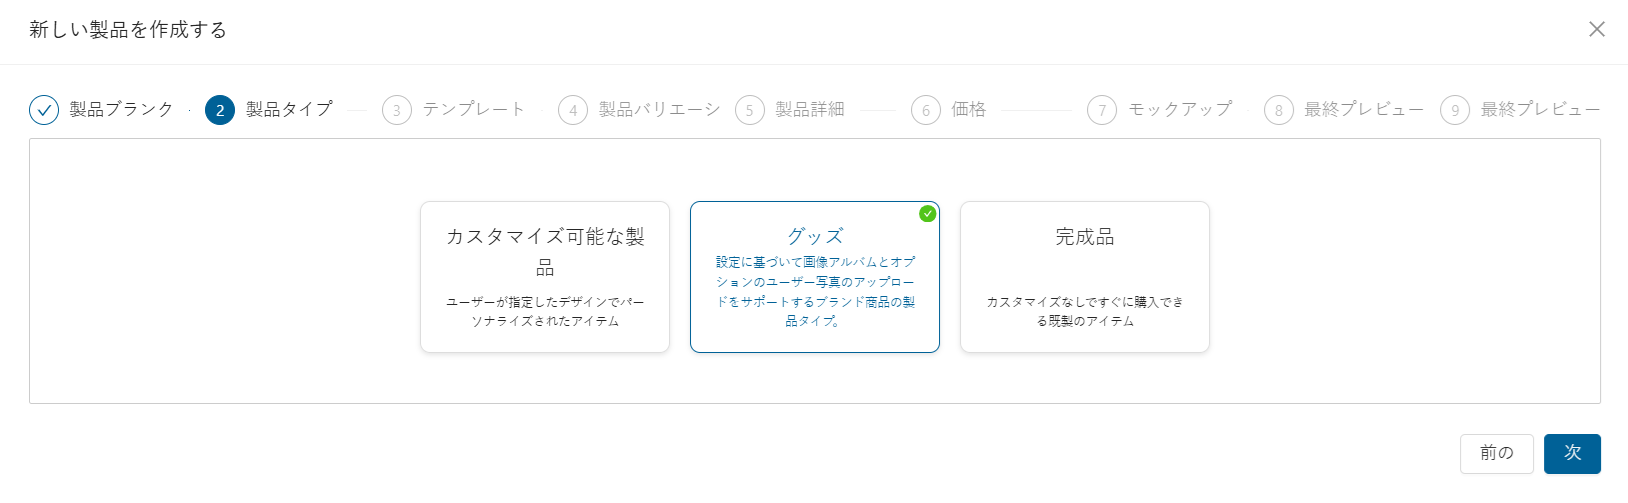Click the step 3 circle for テンプレート
1628x503 pixels.
397,110
